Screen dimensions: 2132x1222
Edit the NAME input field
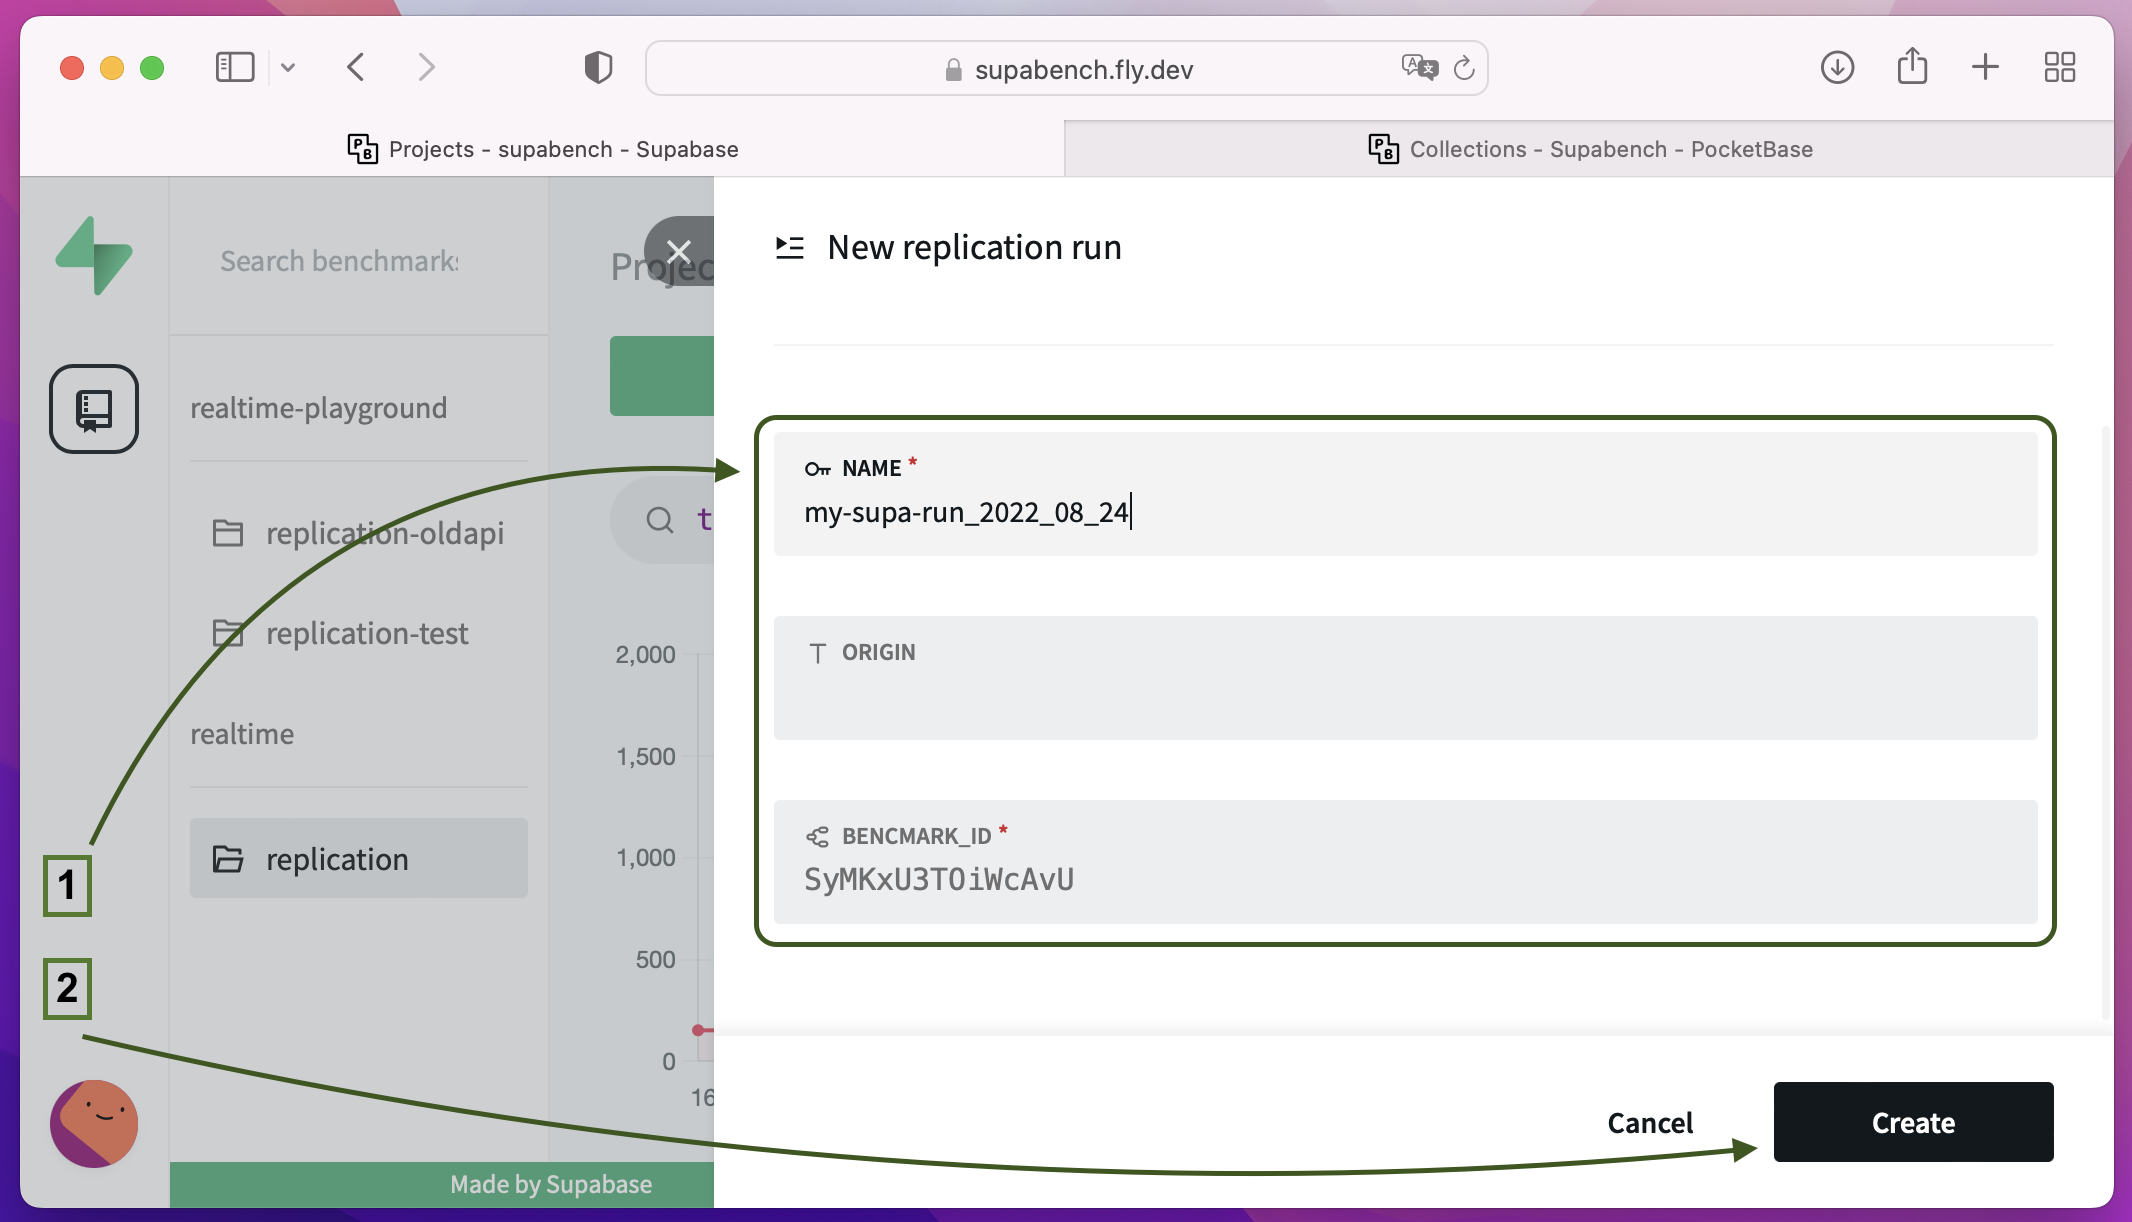pyautogui.click(x=1405, y=494)
